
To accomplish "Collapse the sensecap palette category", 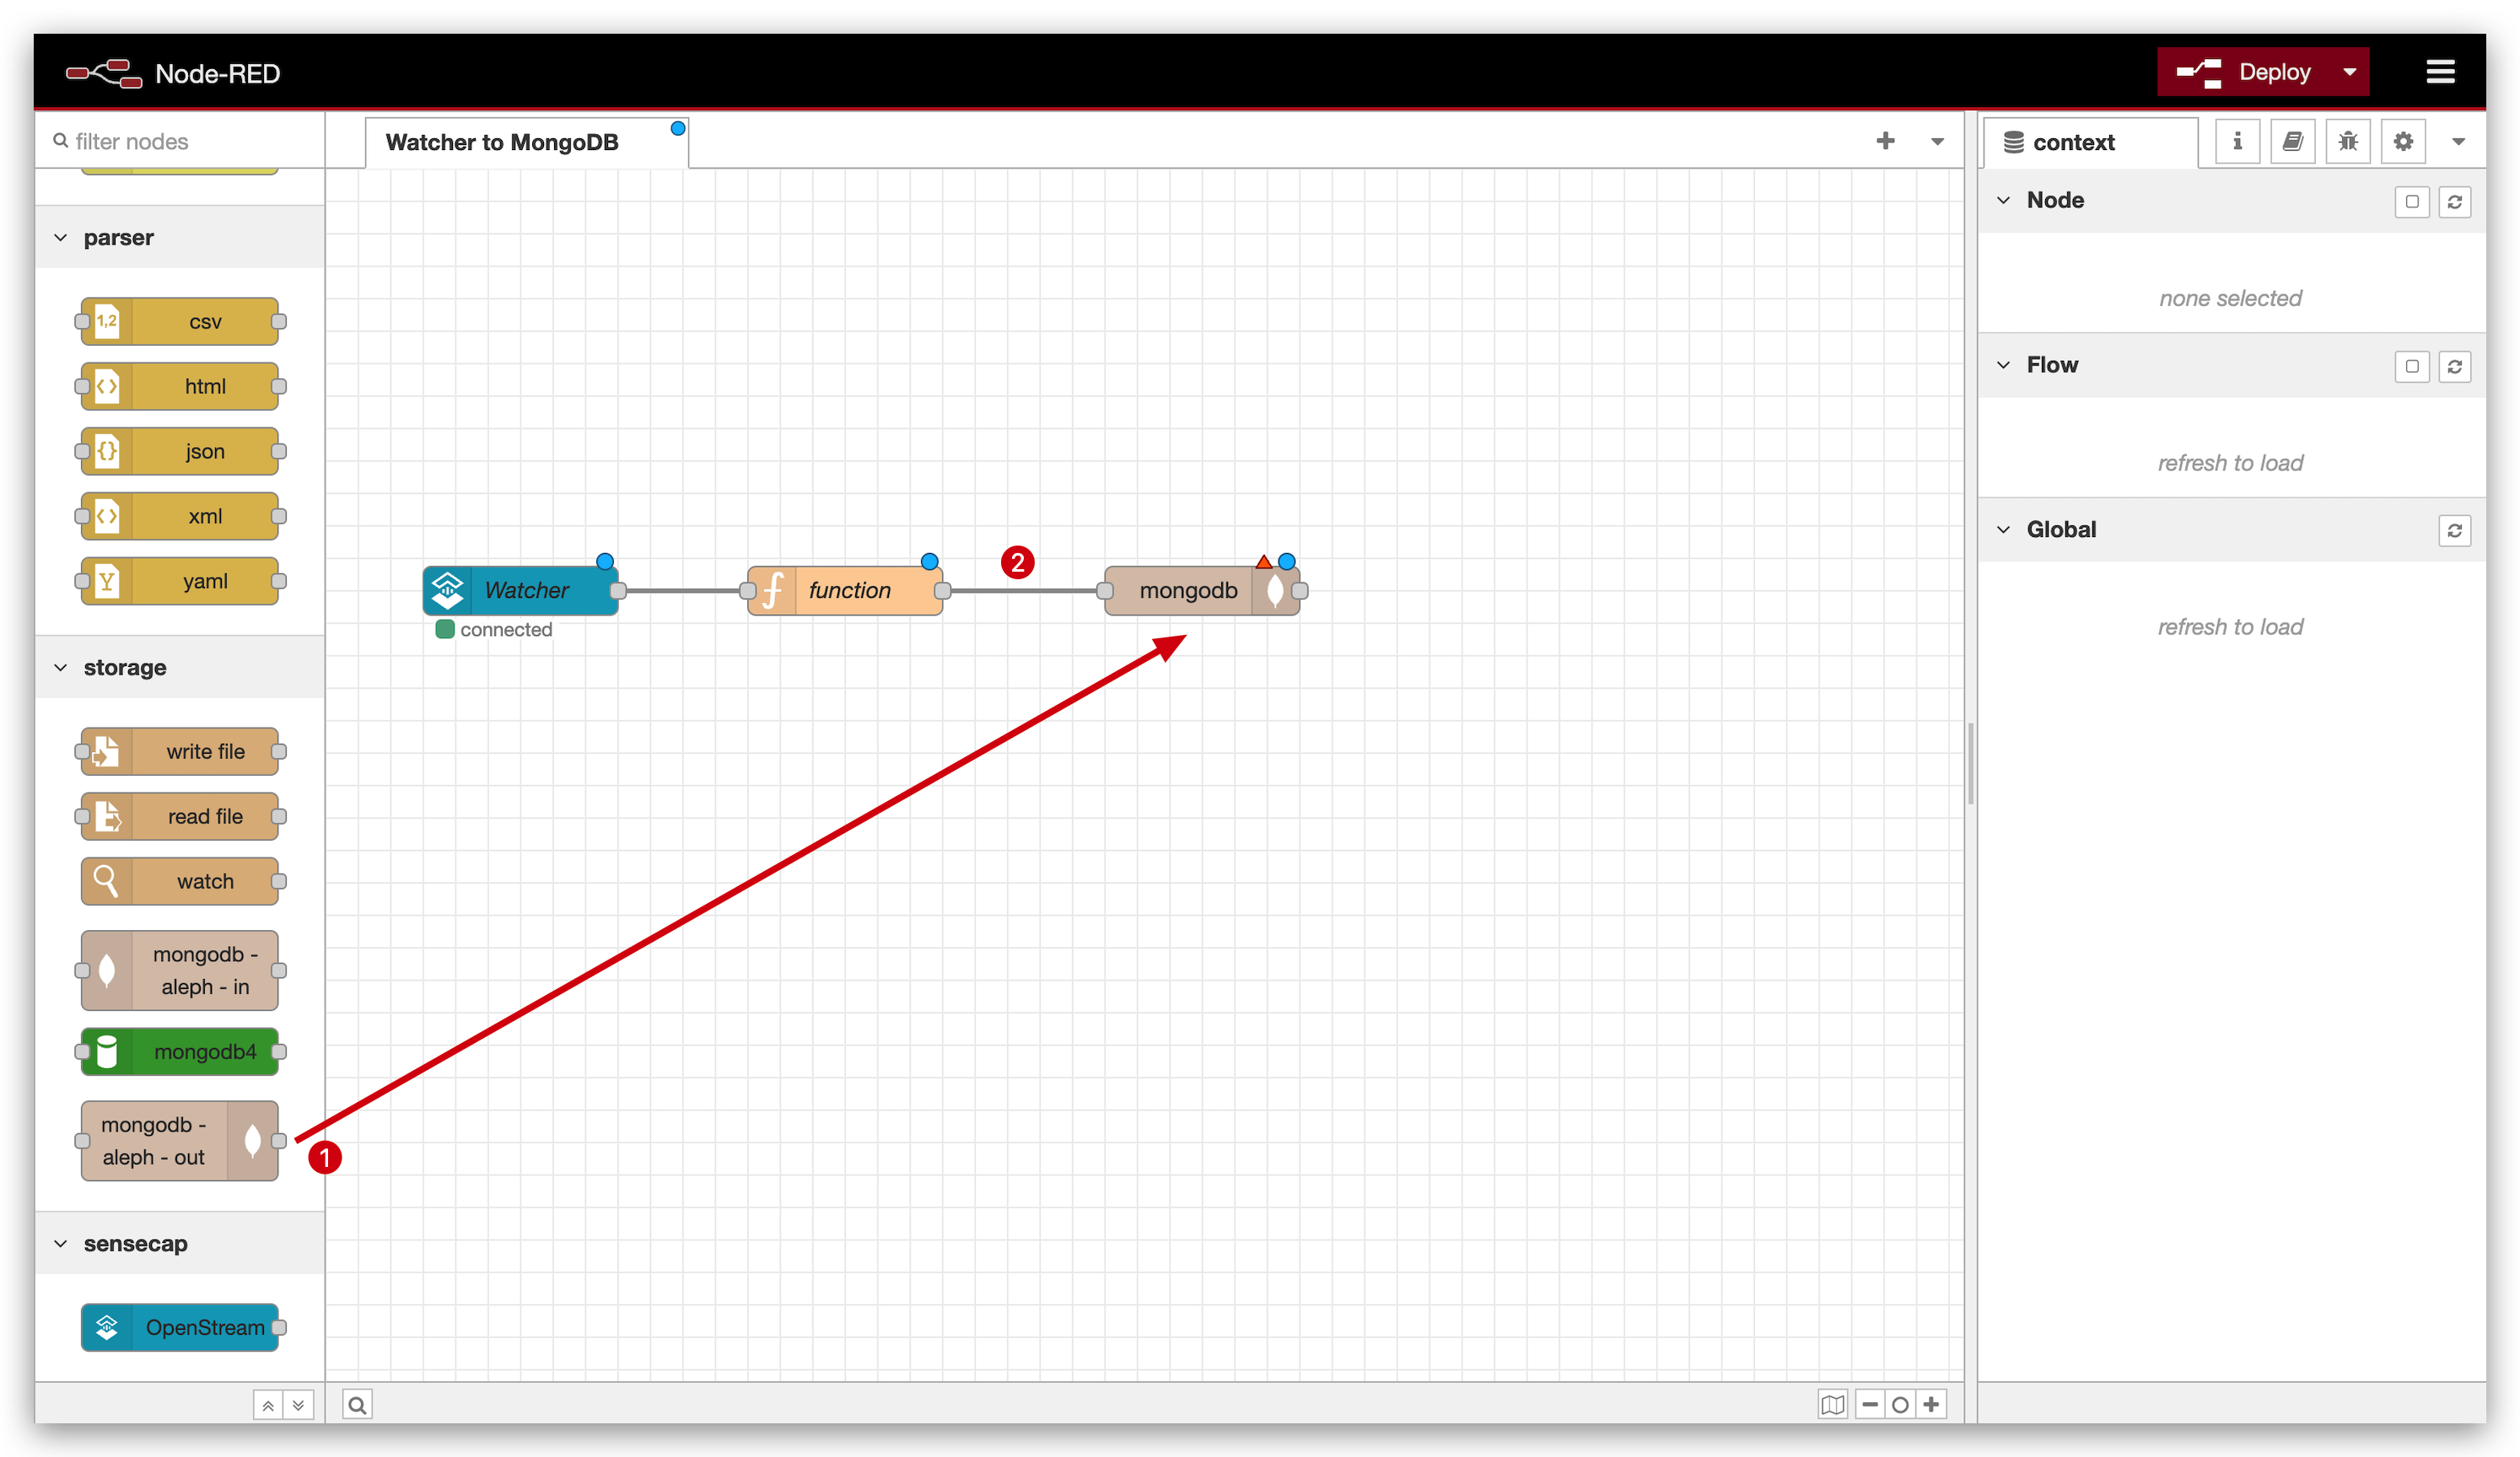I will pyautogui.click(x=180, y=1243).
